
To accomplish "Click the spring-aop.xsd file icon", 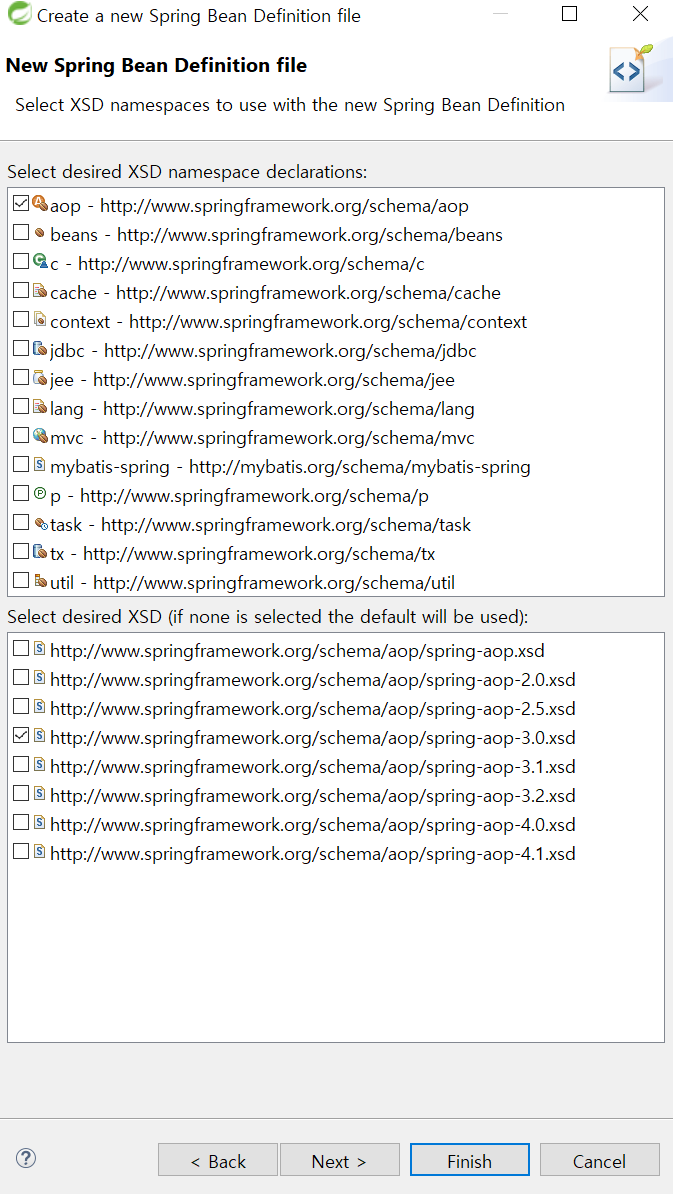I will tap(40, 650).
